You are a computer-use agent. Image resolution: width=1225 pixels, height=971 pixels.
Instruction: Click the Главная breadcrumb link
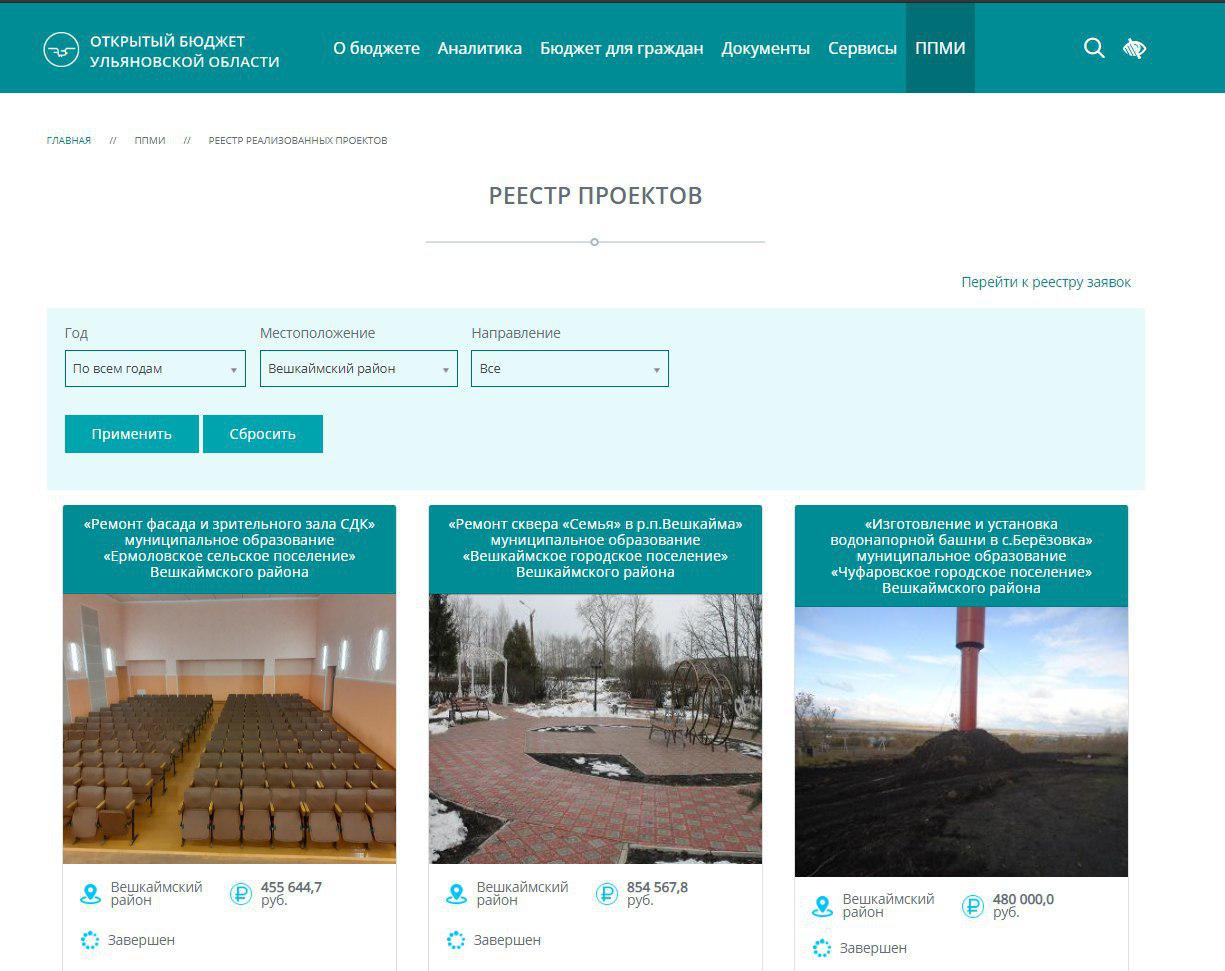[x=69, y=141]
